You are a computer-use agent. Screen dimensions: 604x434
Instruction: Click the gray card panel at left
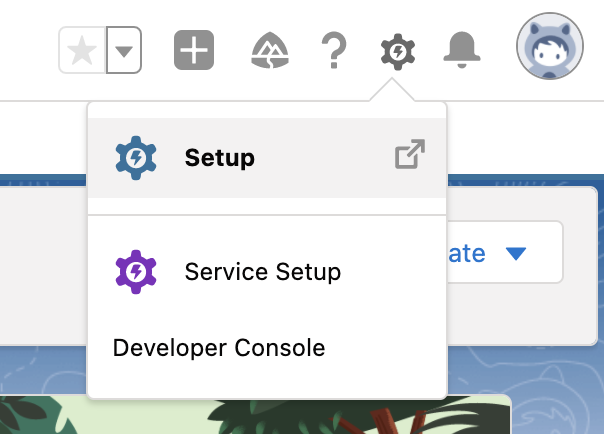[x=43, y=266]
